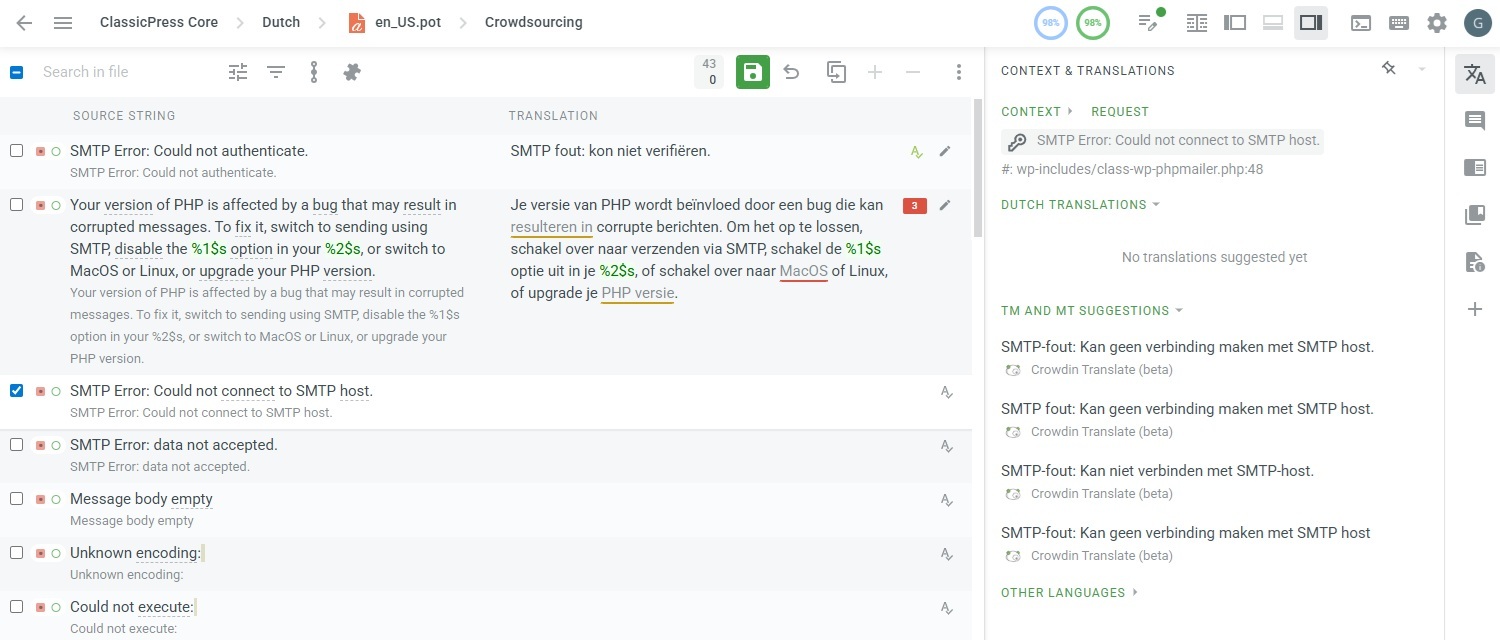The image size is (1500, 640).
Task: Expand the OTHER LANGUAGES section
Action: pyautogui.click(x=1068, y=592)
